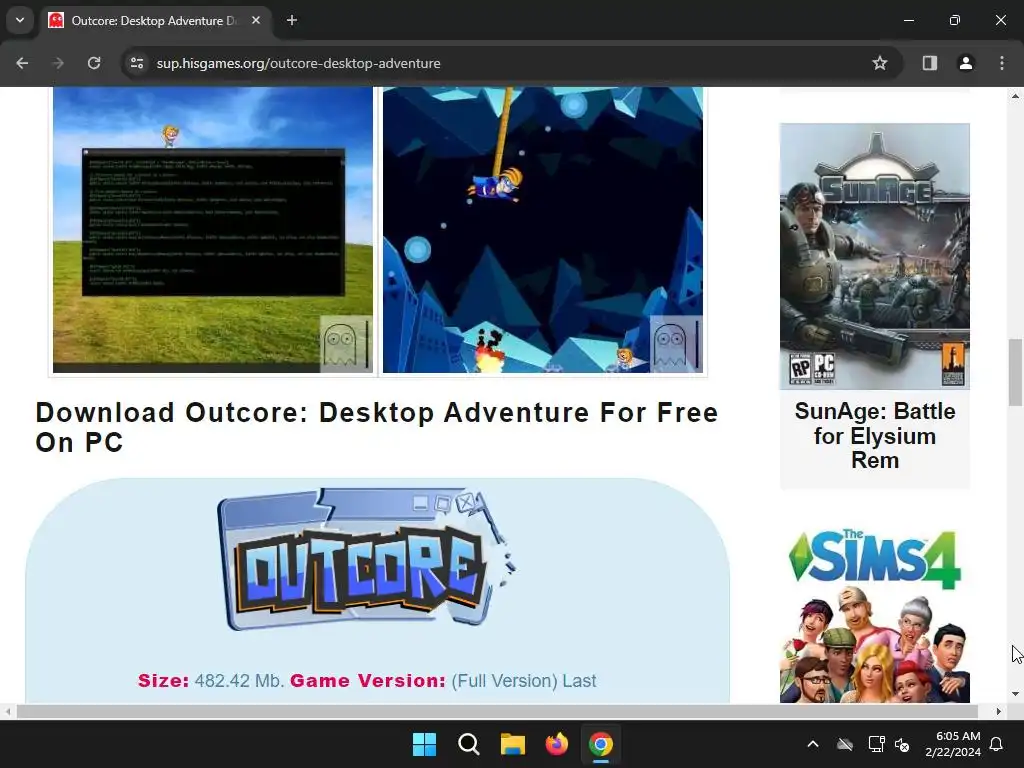Open File Explorer from the taskbar
This screenshot has width=1024, height=768.
tap(513, 744)
